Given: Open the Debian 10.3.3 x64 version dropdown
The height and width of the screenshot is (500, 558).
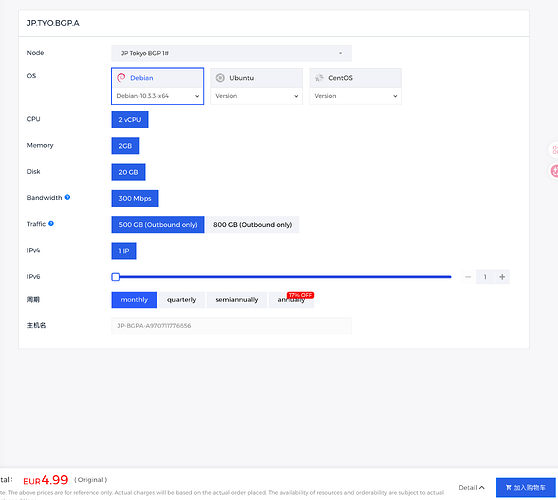Looking at the screenshot, I should pos(157,96).
